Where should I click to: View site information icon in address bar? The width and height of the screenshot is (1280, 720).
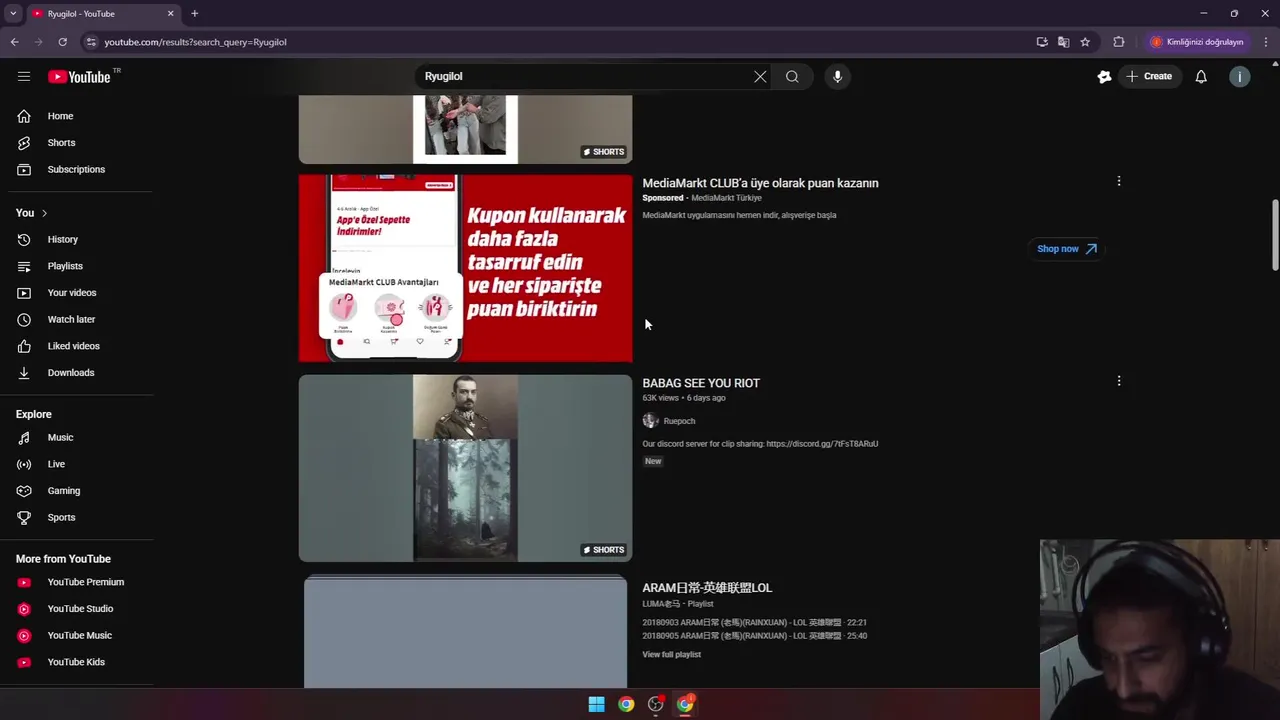click(x=91, y=42)
